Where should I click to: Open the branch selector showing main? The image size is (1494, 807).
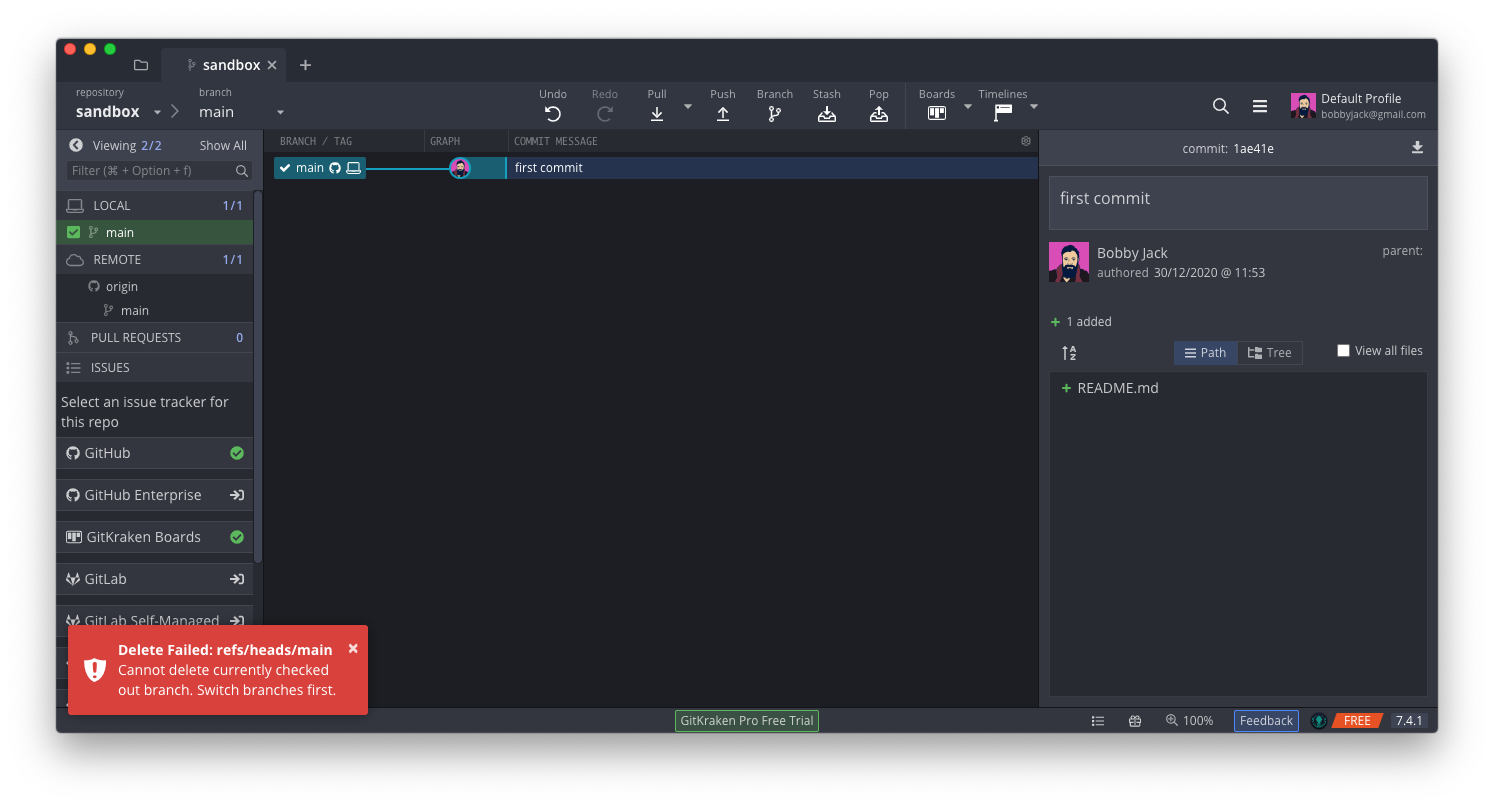click(280, 112)
